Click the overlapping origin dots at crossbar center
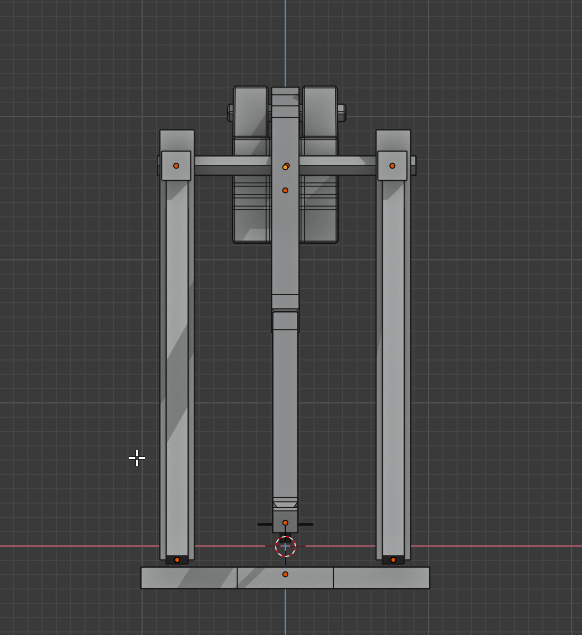 (x=286, y=166)
